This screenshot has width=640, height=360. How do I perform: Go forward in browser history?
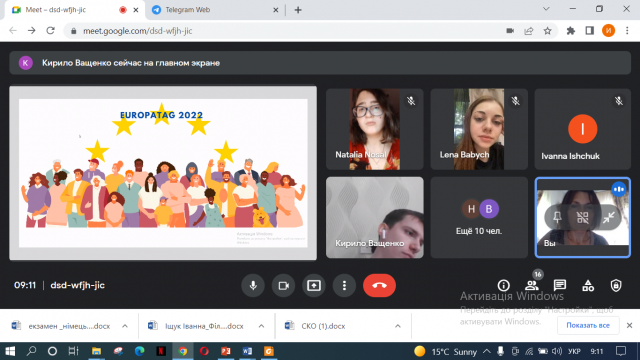click(31, 31)
